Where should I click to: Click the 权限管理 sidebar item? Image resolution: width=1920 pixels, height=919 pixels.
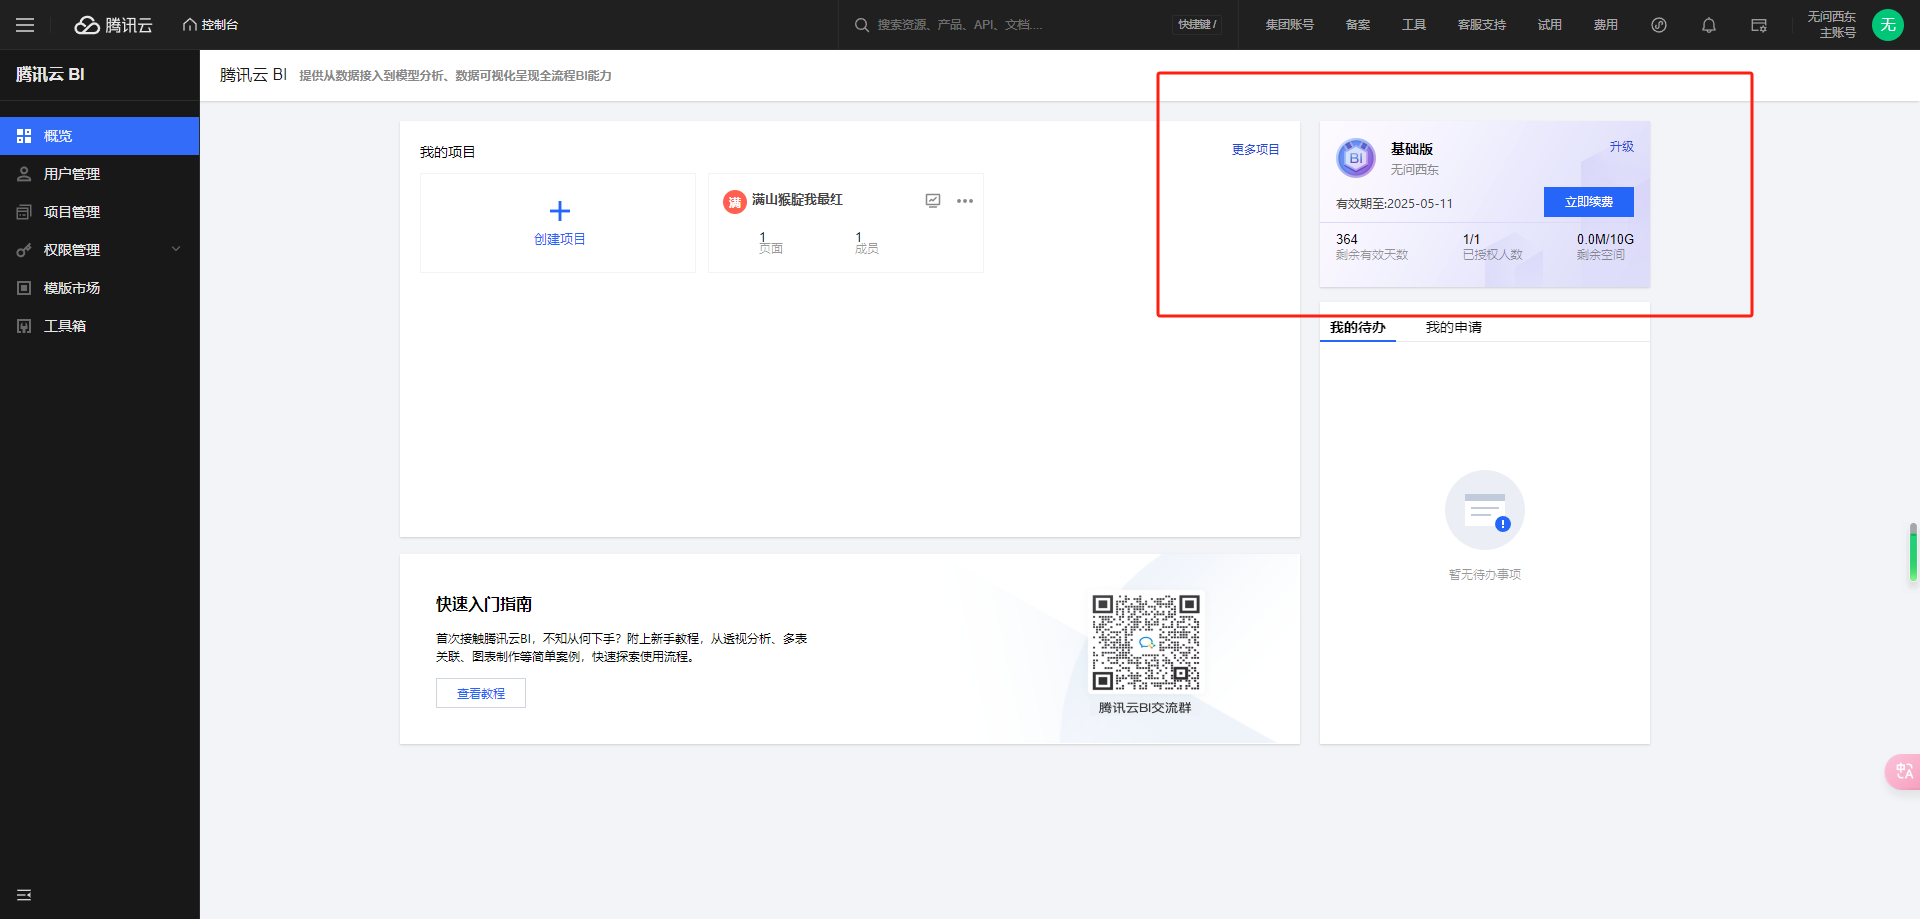coord(100,250)
